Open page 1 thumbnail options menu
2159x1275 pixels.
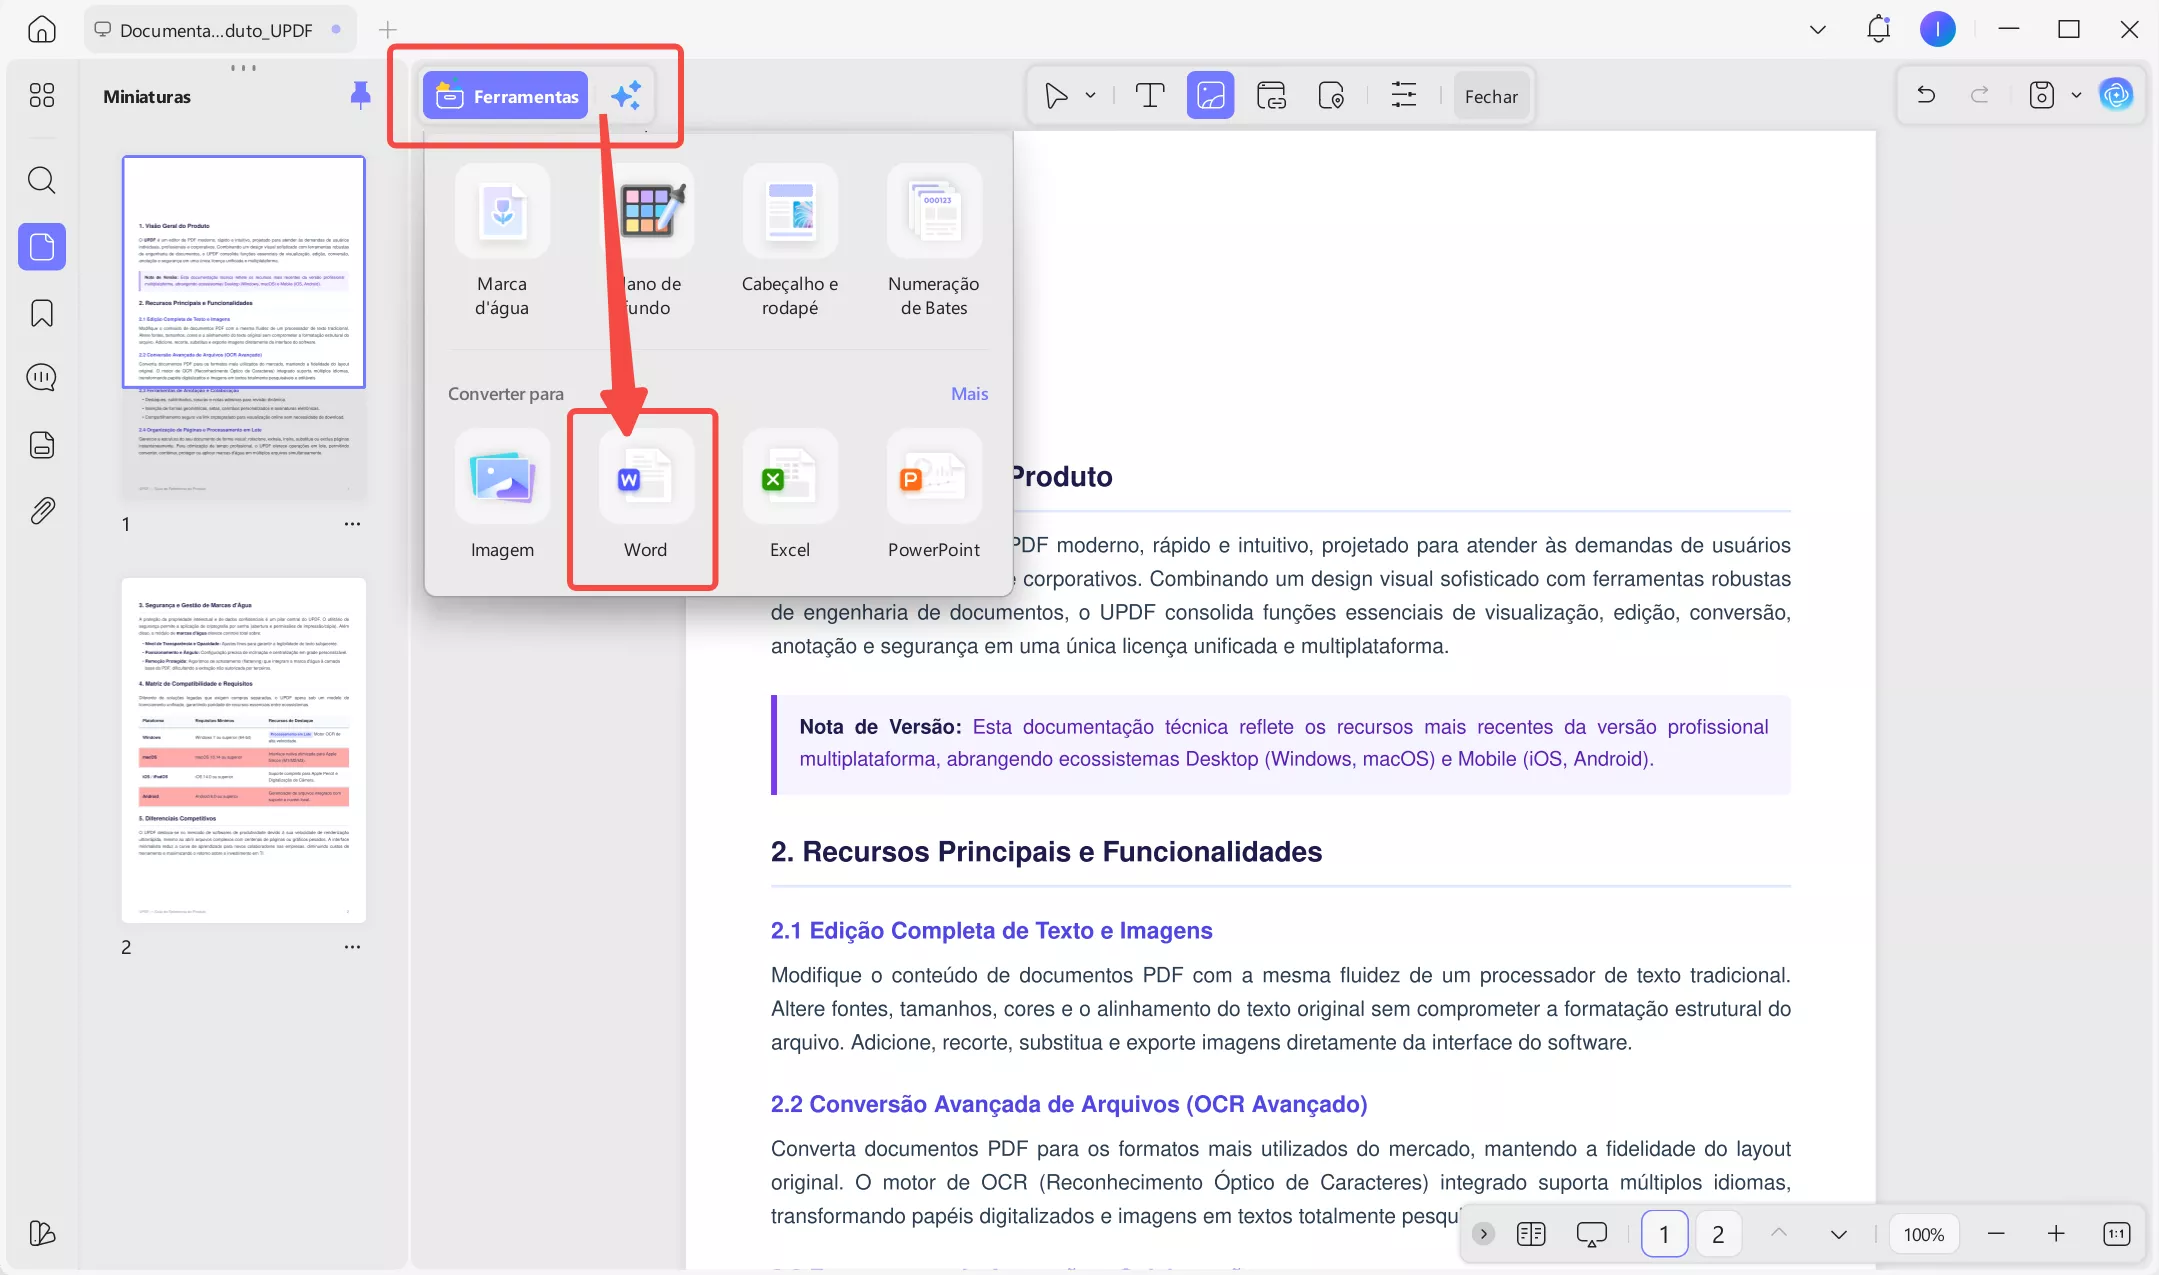point(352,524)
